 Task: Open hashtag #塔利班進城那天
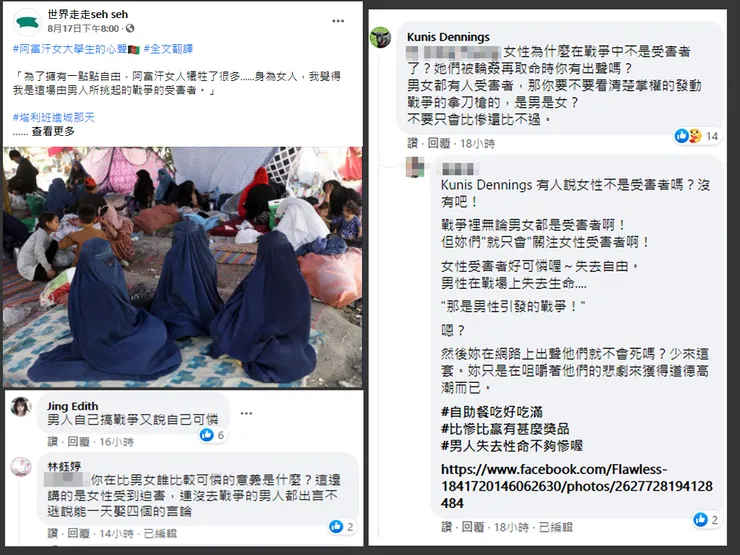pos(54,117)
